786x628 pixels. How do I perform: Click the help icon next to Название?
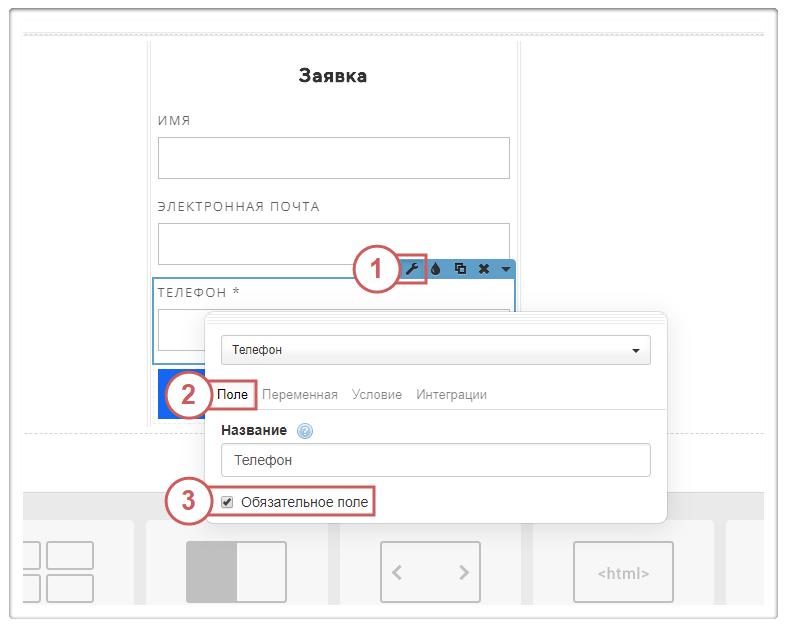coord(305,431)
